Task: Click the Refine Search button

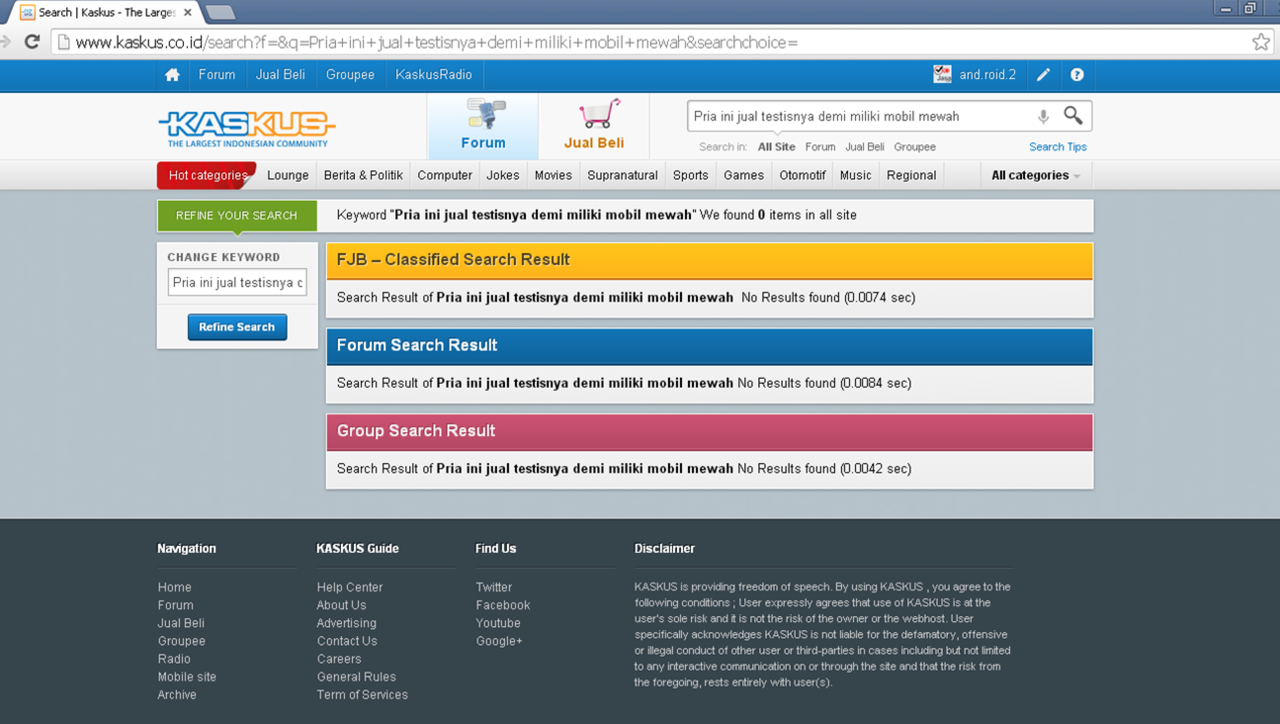Action: (237, 327)
